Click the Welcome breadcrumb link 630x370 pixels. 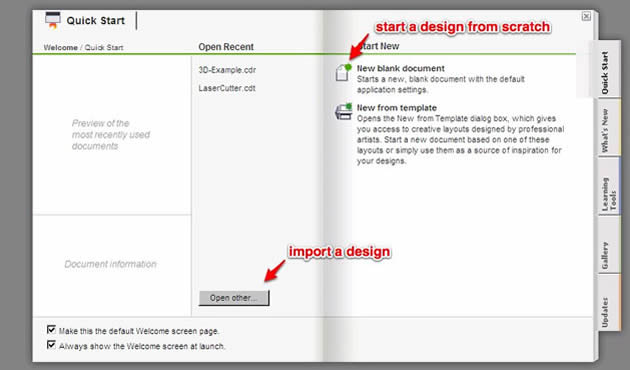pos(60,47)
